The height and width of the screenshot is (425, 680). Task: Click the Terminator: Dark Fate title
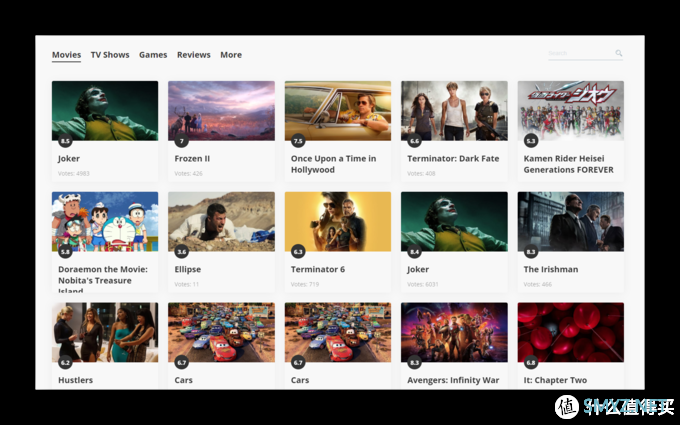453,159
